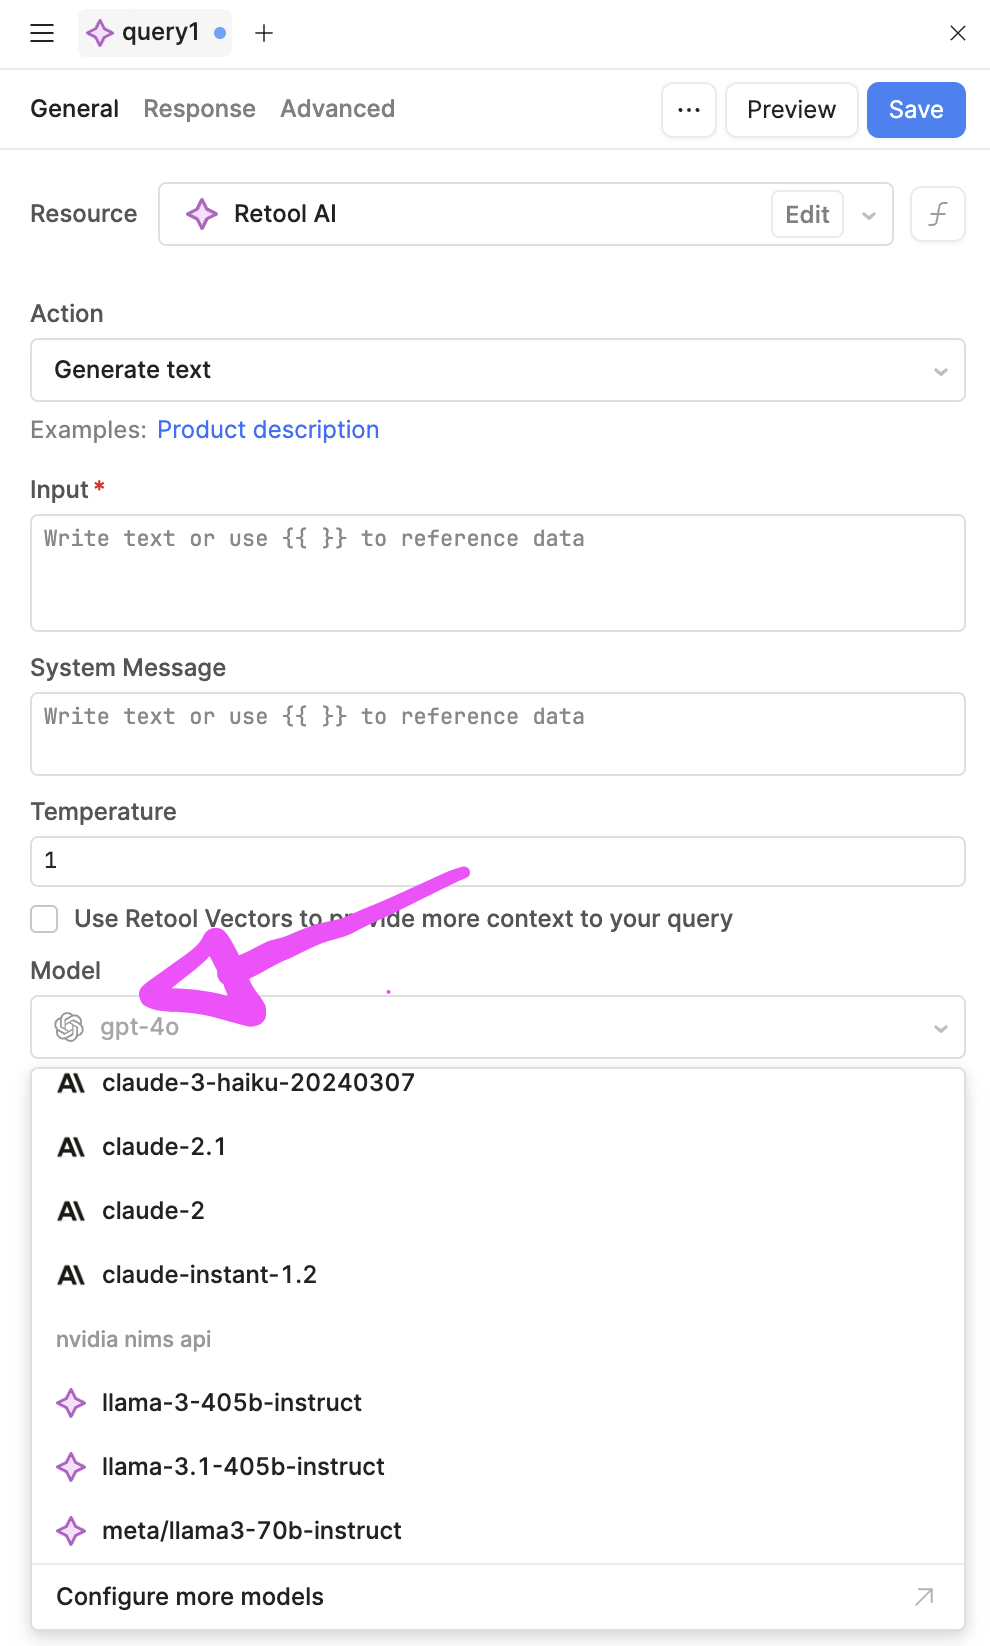Viewport: 990px width, 1646px height.
Task: Click the Preview button
Action: click(x=792, y=110)
